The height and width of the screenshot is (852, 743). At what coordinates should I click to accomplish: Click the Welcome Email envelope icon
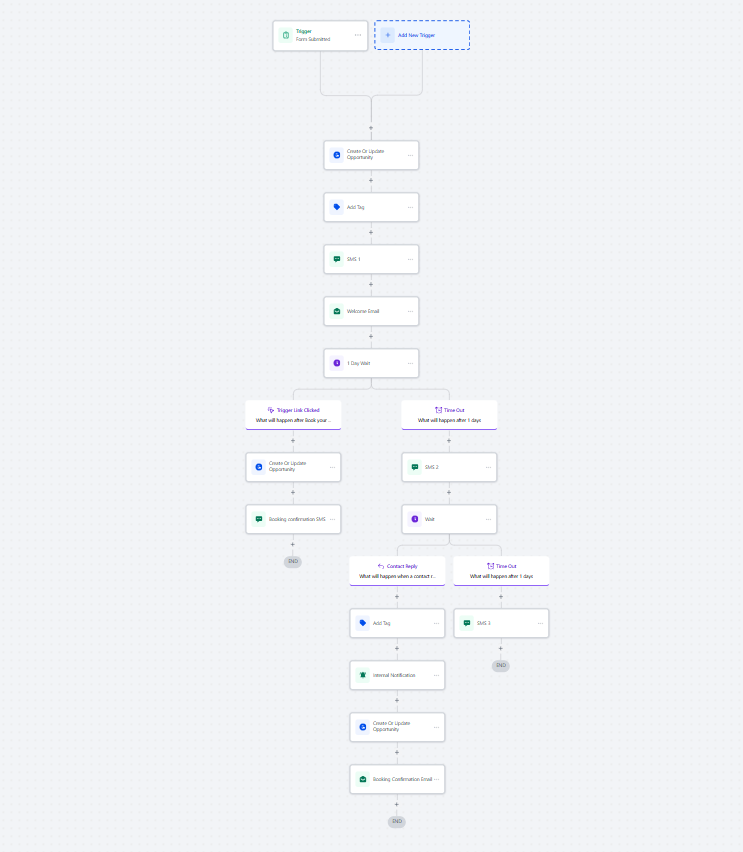point(337,311)
